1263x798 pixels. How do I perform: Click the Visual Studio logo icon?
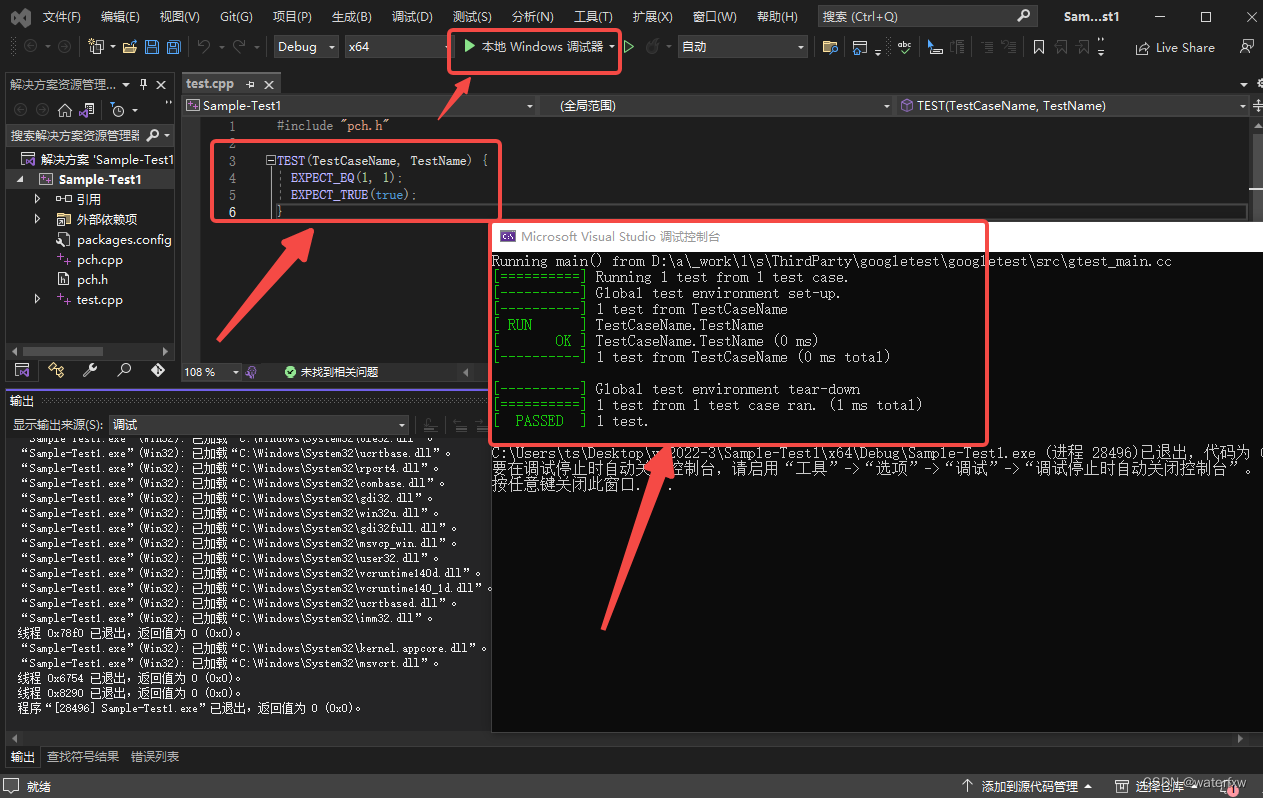tap(20, 17)
